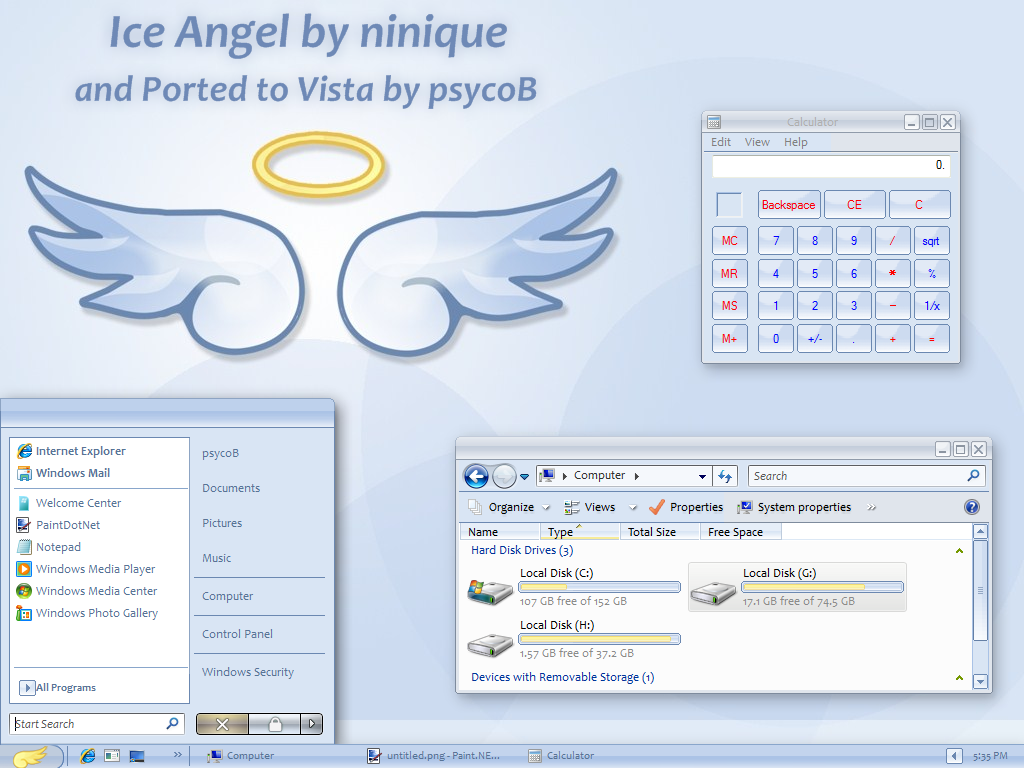Click the Back navigation arrow in Explorer
The image size is (1024, 768).
pos(475,475)
